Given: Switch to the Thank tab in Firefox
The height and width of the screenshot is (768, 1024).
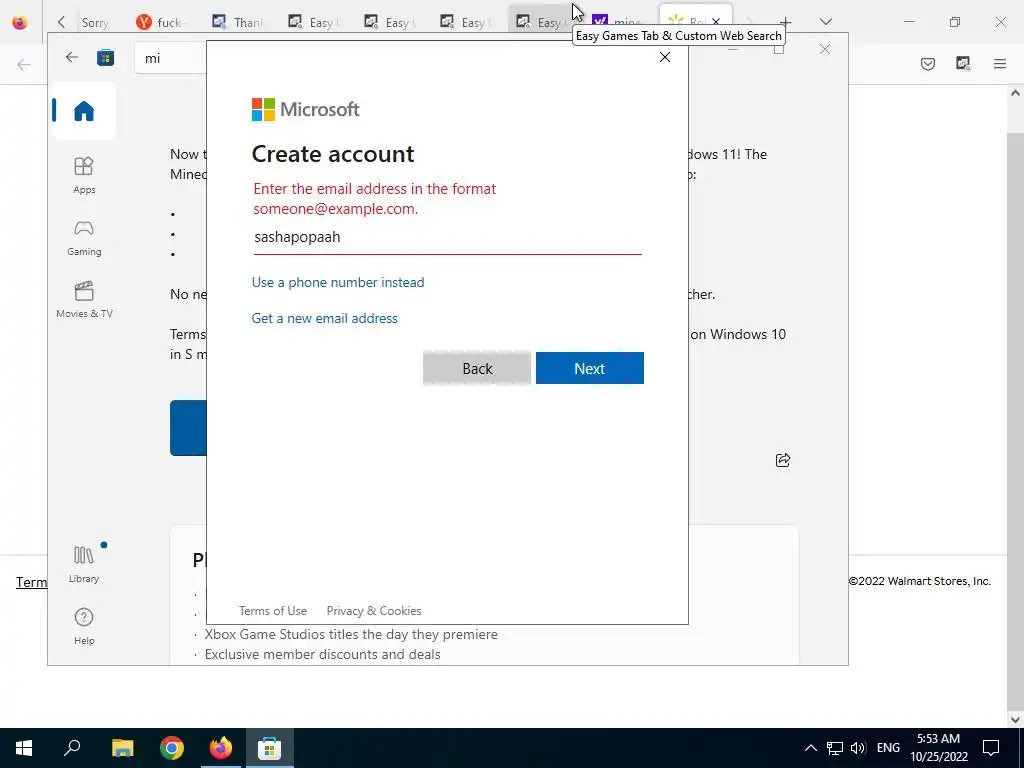Looking at the screenshot, I should 238,22.
